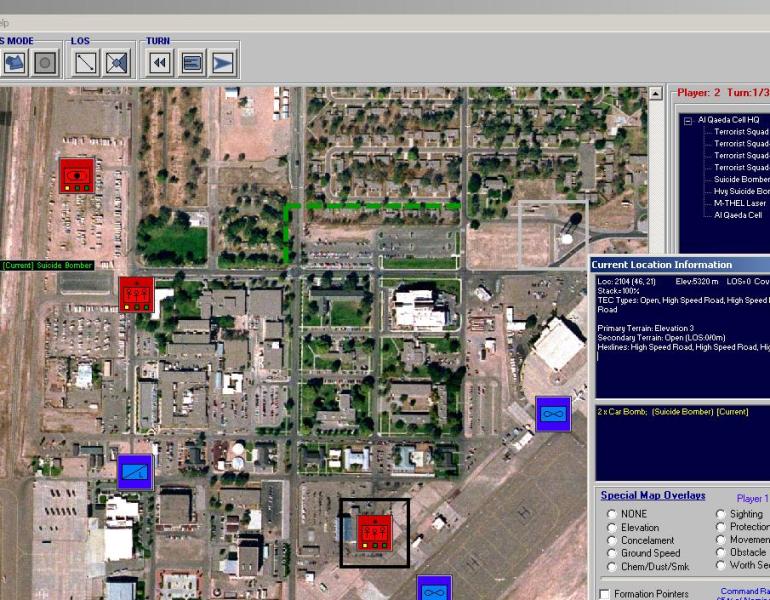Click the Special Map Overlays heading
Image resolution: width=770 pixels, height=600 pixels.
click(x=652, y=496)
